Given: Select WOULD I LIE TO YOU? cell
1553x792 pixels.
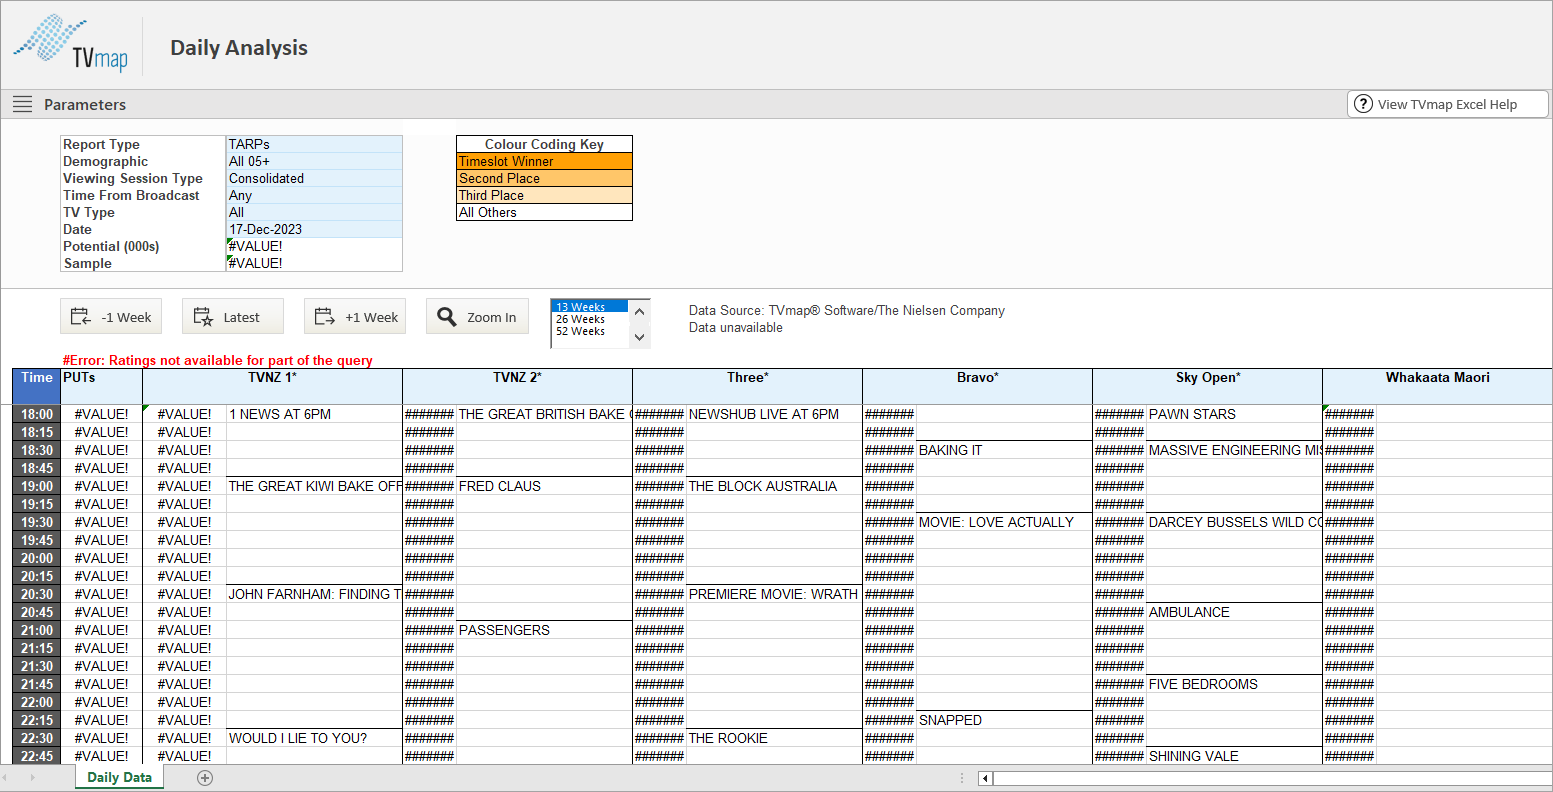Looking at the screenshot, I should pos(314,738).
